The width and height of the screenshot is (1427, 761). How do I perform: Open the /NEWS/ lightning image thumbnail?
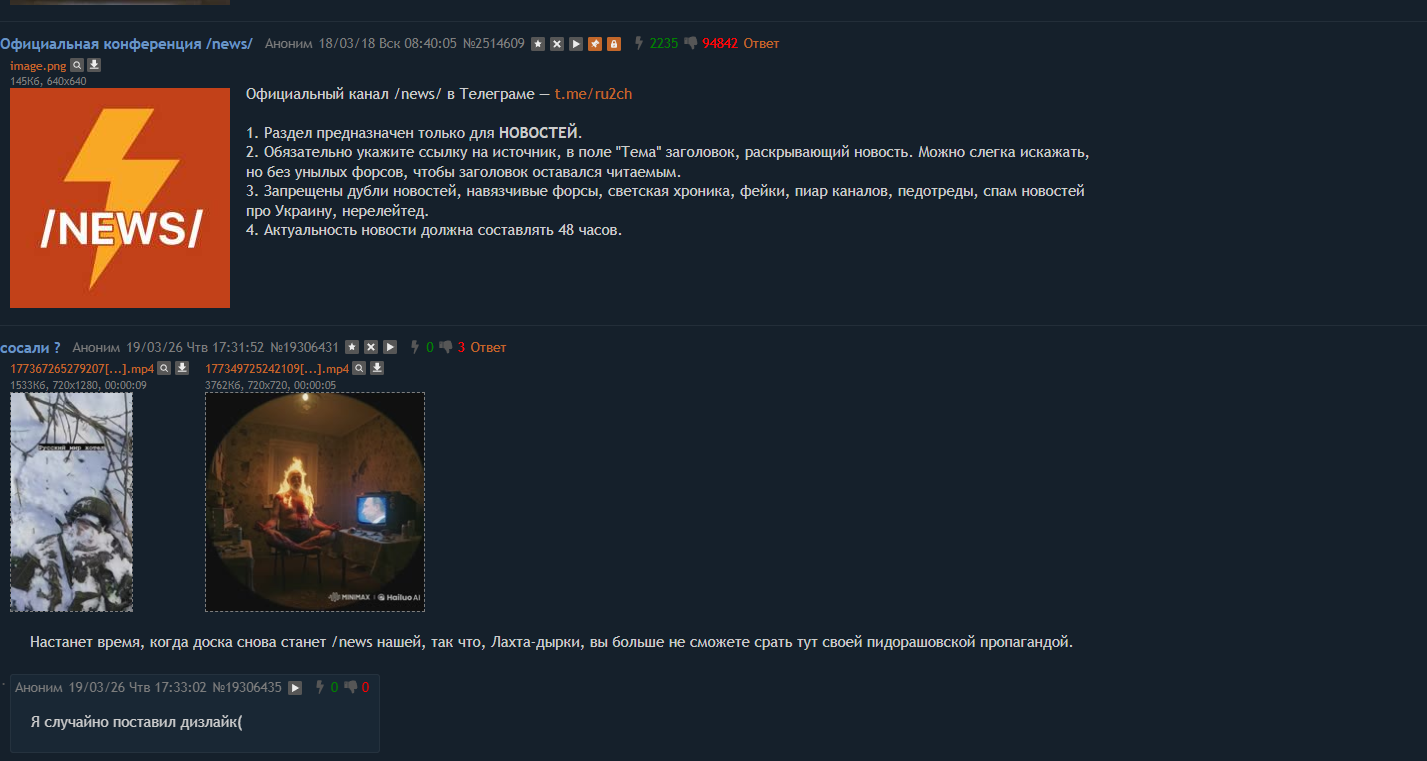click(120, 198)
